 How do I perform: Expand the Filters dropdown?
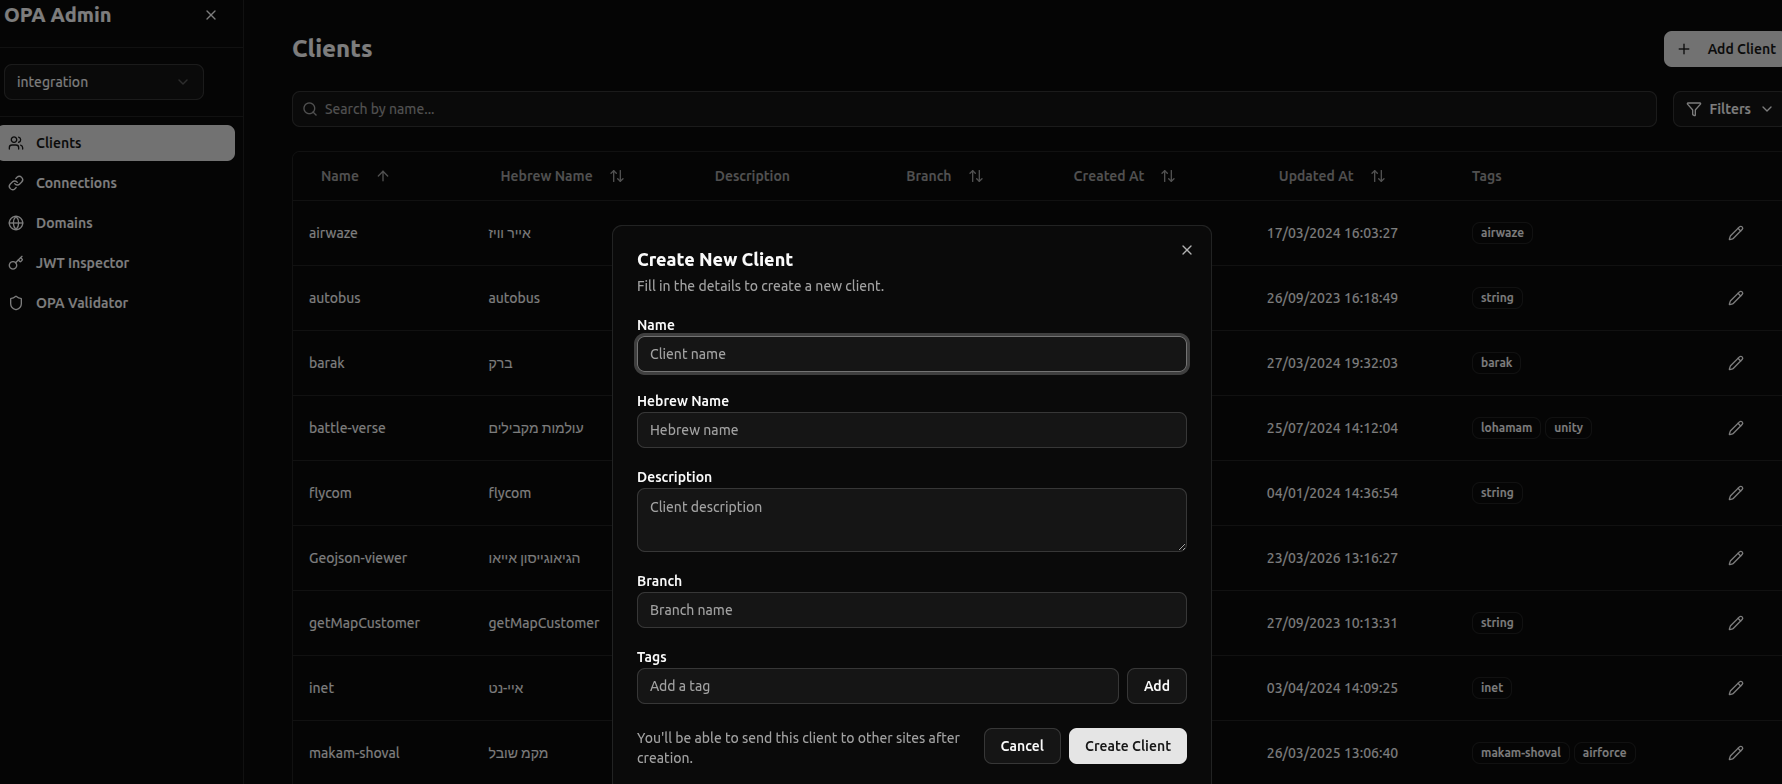click(1728, 109)
